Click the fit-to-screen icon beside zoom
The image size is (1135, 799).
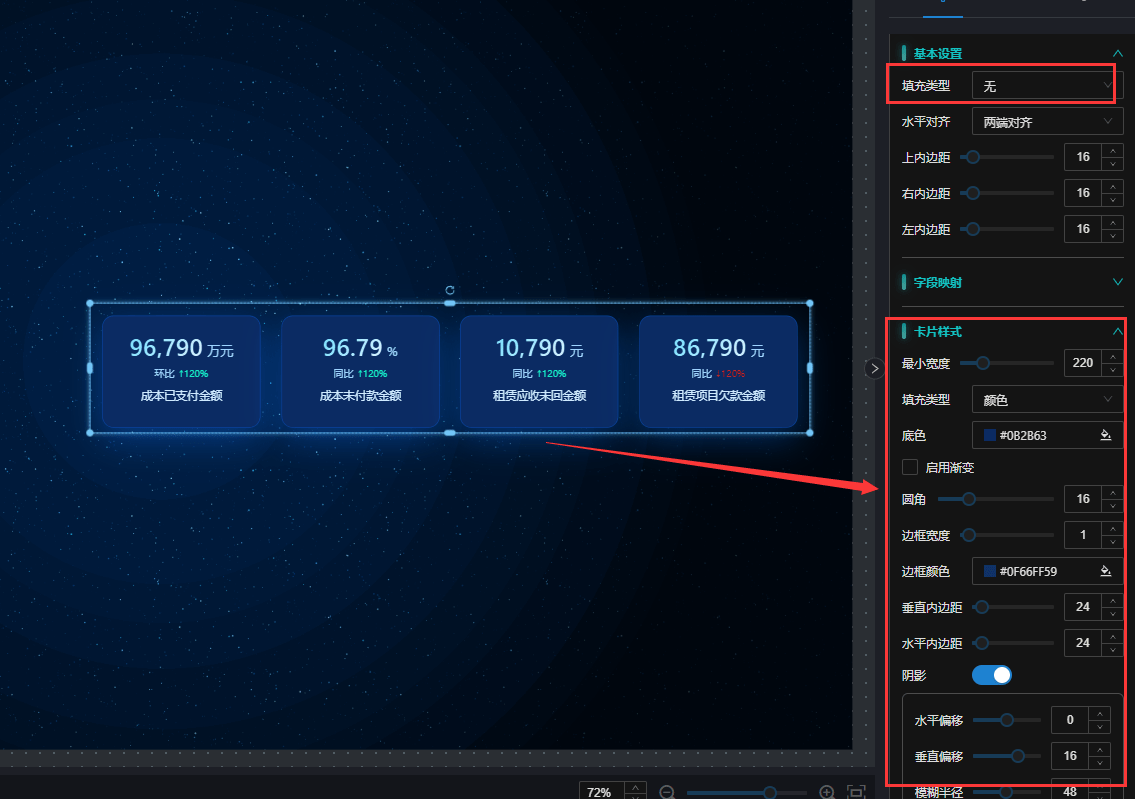[856, 792]
